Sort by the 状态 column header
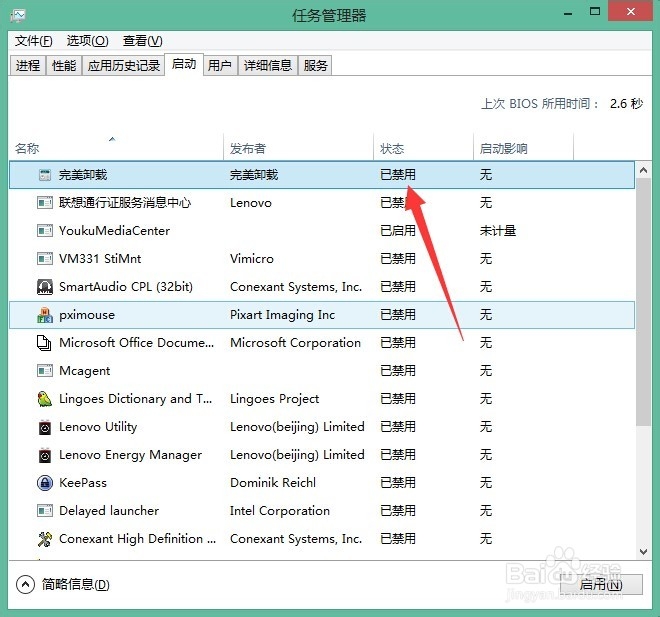The height and width of the screenshot is (617, 660). pyautogui.click(x=423, y=148)
